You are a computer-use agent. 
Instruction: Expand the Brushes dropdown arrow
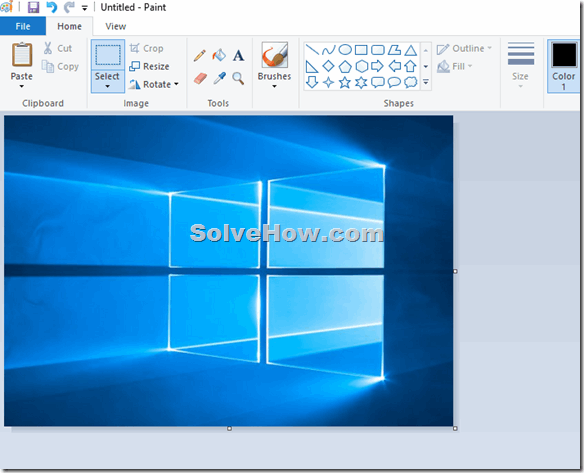point(274,86)
